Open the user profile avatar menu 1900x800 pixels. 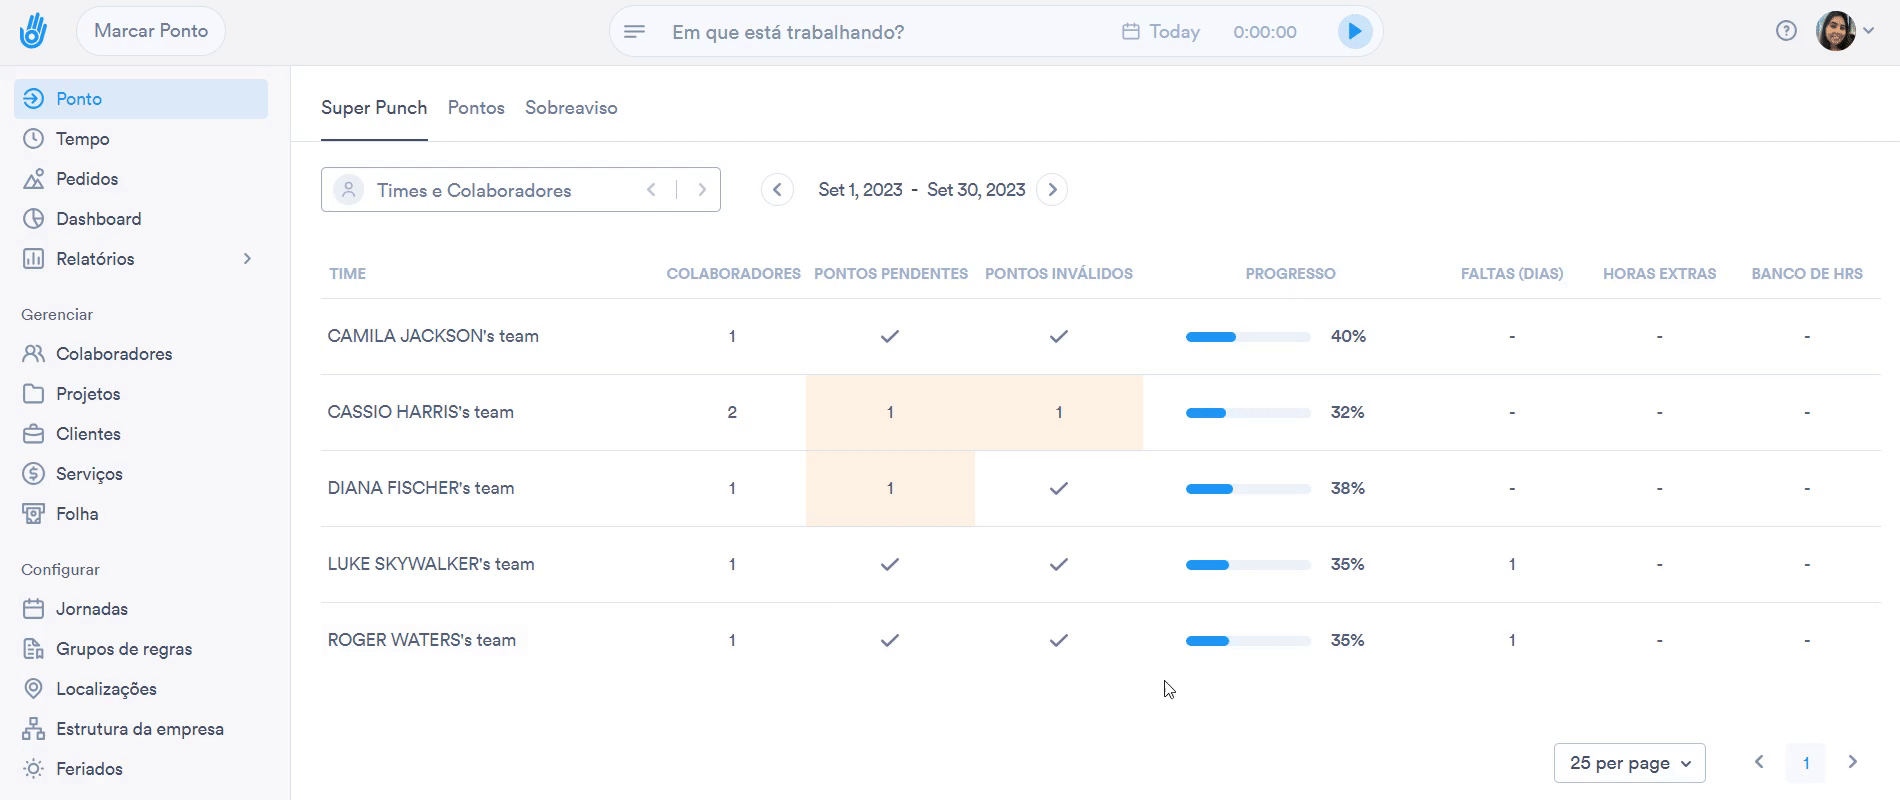[1836, 31]
